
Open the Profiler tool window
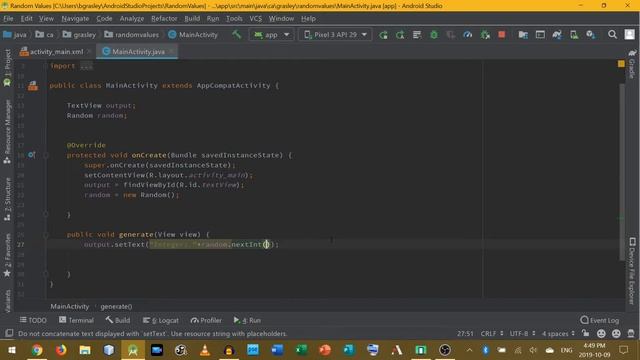pos(206,320)
